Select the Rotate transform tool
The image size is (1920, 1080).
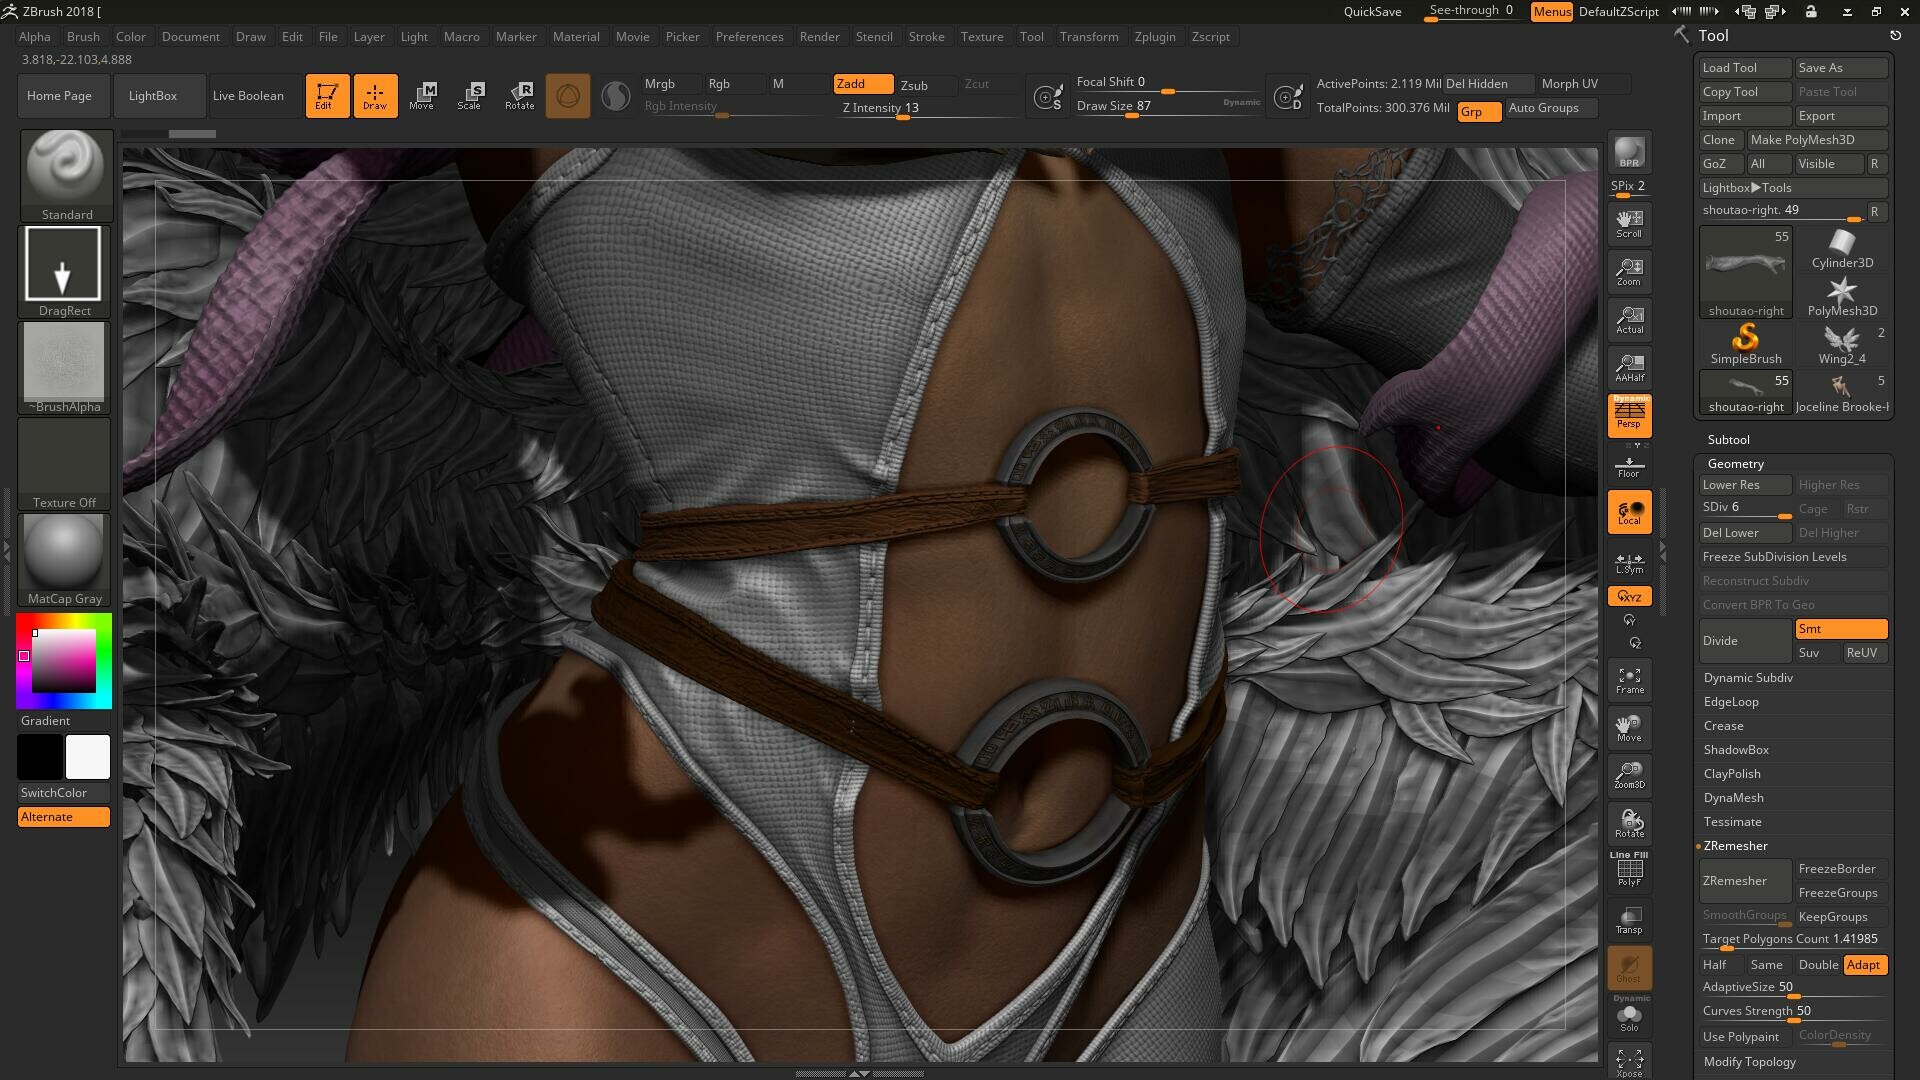pos(519,96)
